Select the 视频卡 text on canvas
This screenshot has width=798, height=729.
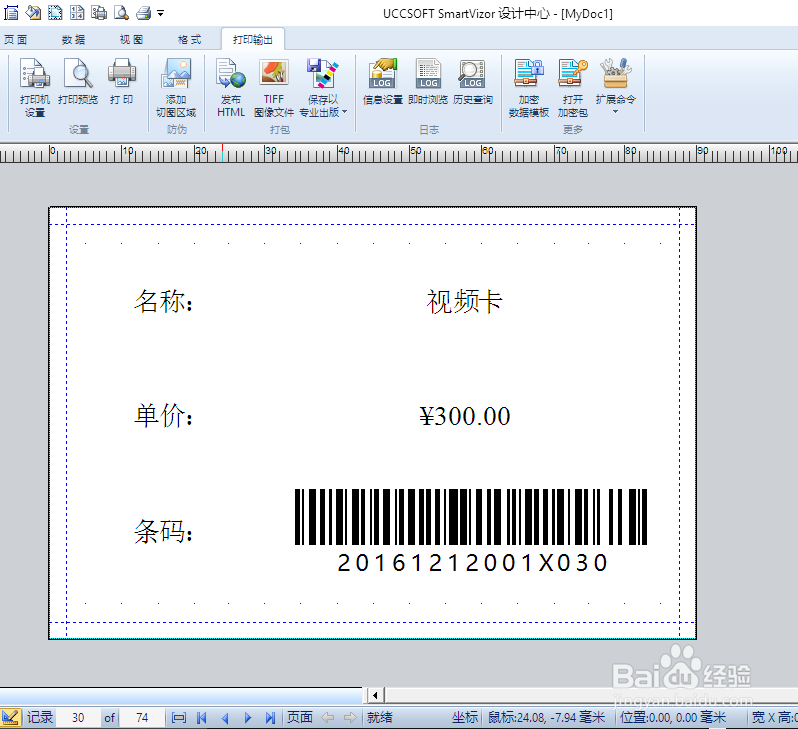click(464, 301)
